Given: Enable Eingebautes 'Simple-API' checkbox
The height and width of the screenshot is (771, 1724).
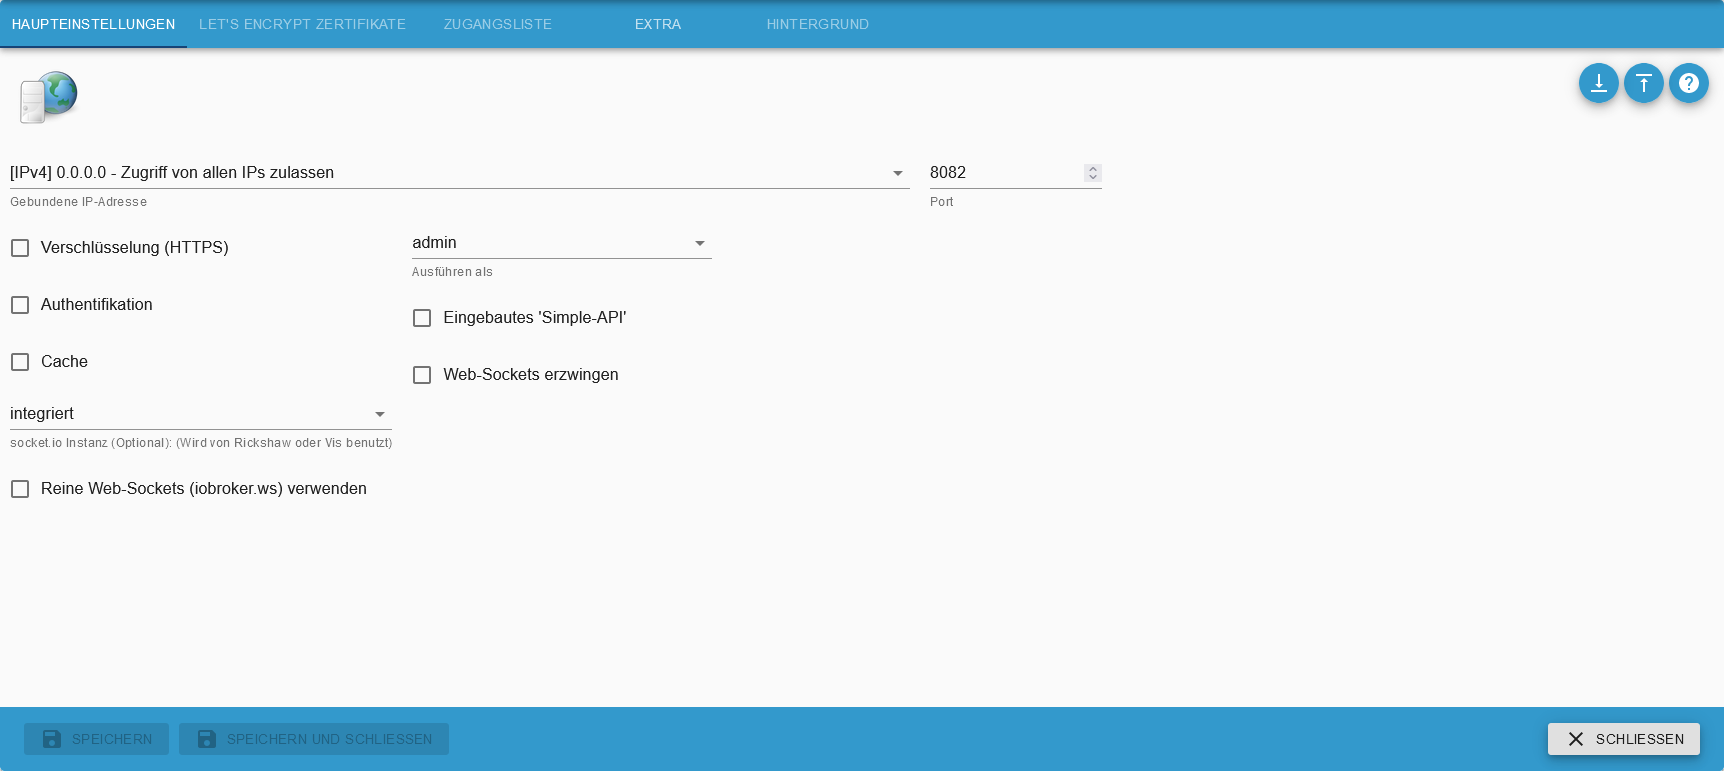Looking at the screenshot, I should coord(422,318).
